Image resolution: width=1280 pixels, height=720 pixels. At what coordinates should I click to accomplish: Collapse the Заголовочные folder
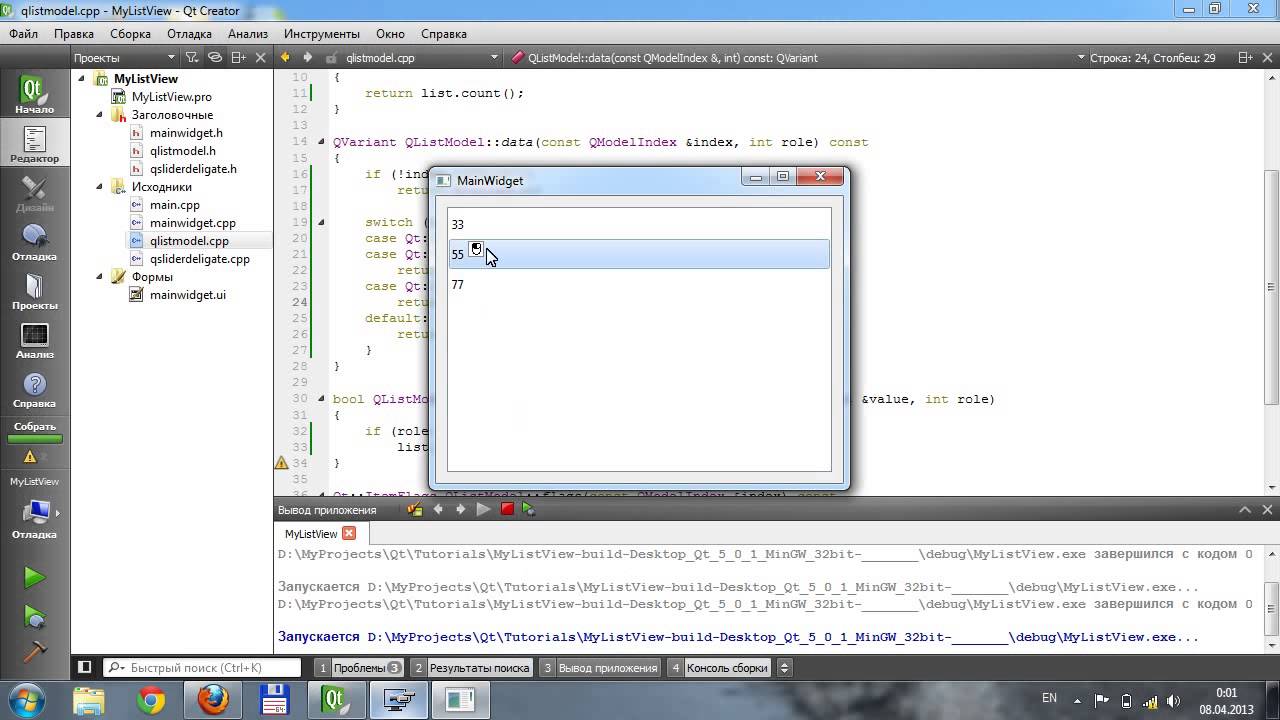(99, 115)
